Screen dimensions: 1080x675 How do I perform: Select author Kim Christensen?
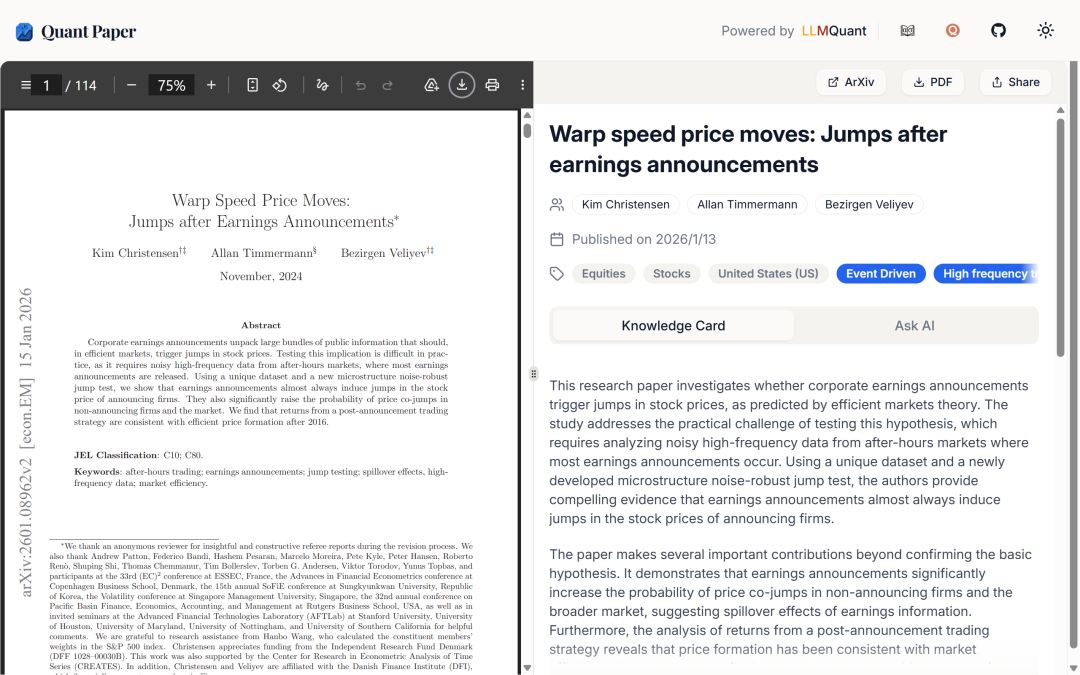click(625, 204)
